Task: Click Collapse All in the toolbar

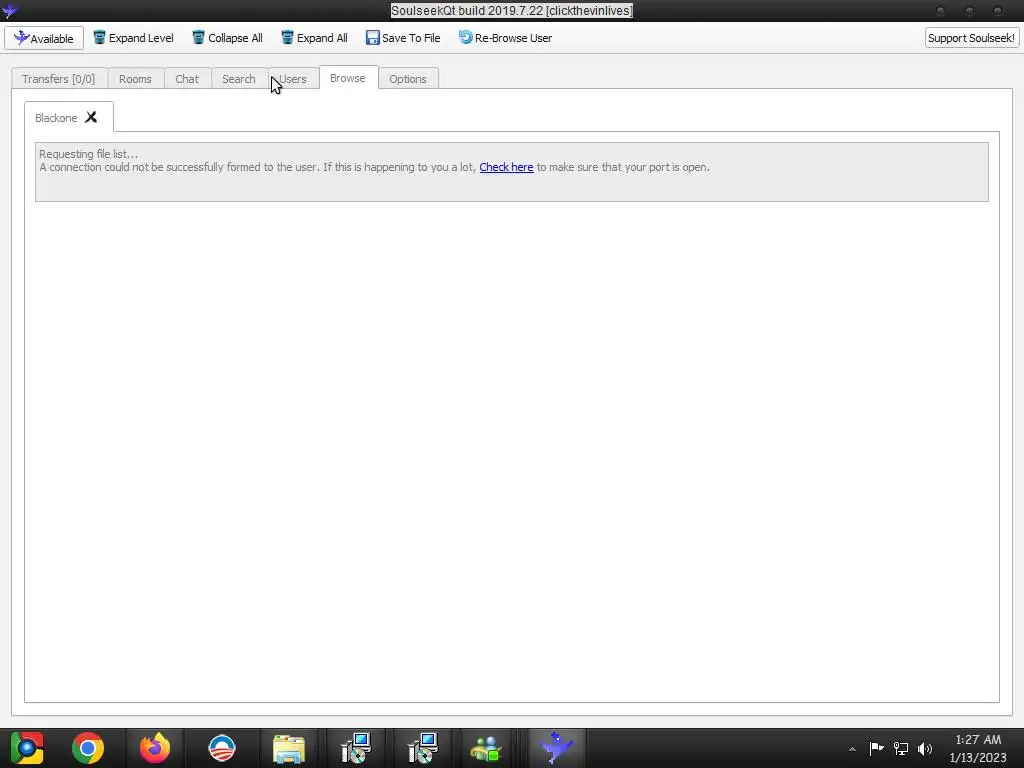Action: tap(227, 38)
